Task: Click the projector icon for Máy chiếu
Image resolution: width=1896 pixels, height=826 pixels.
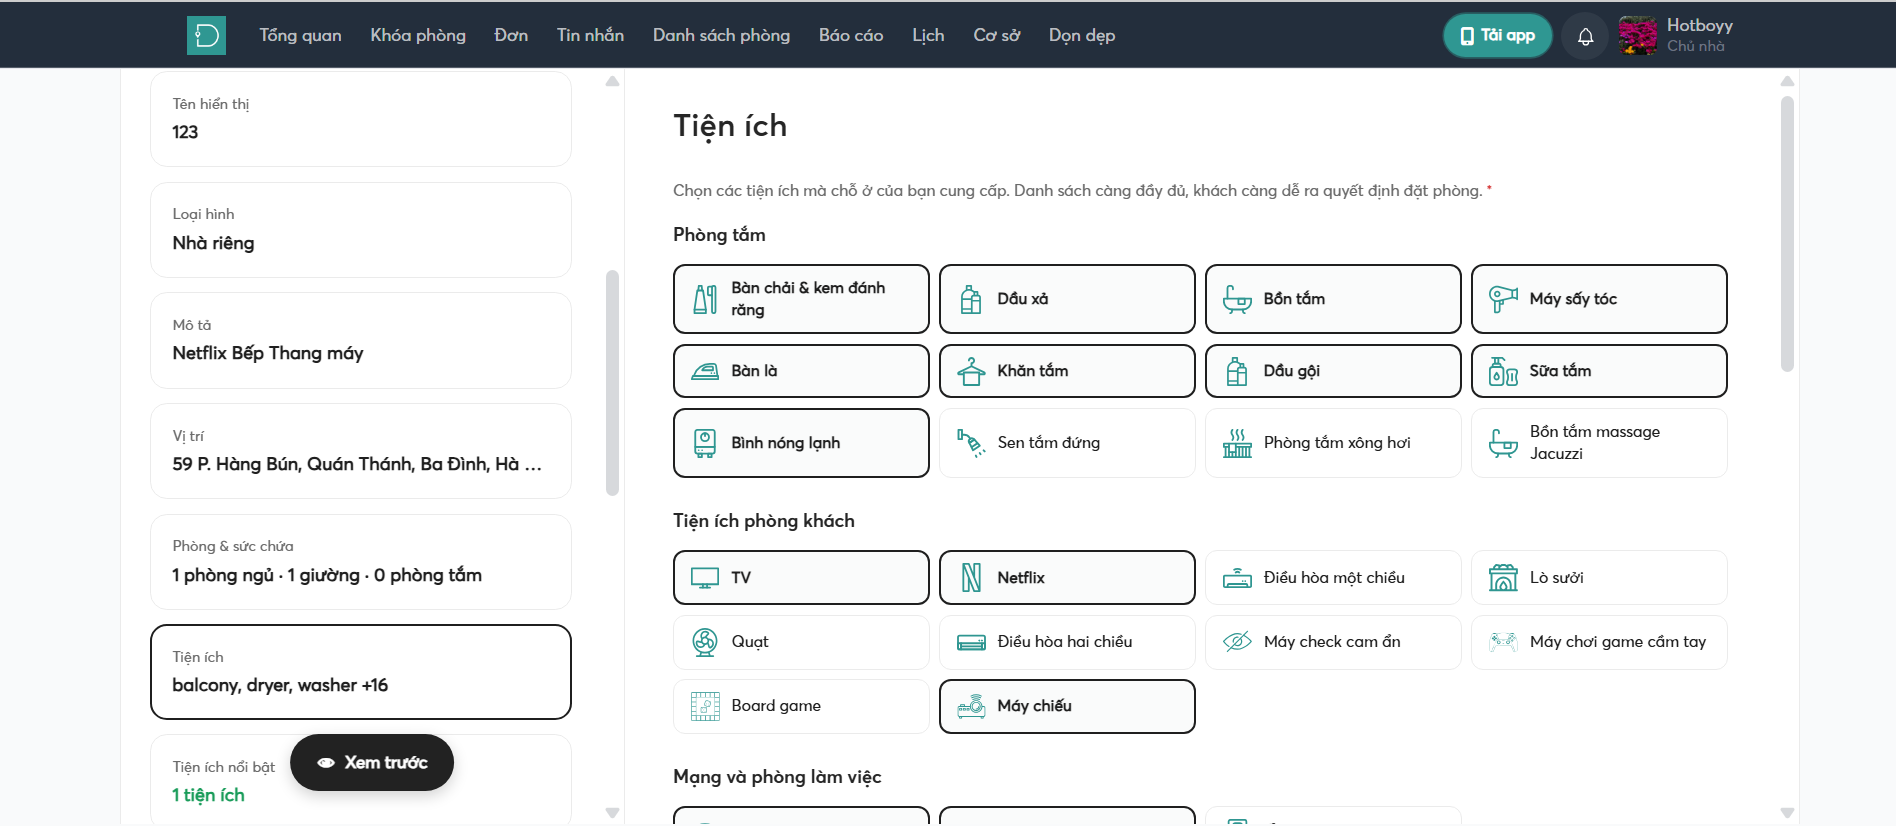Action: click(971, 706)
